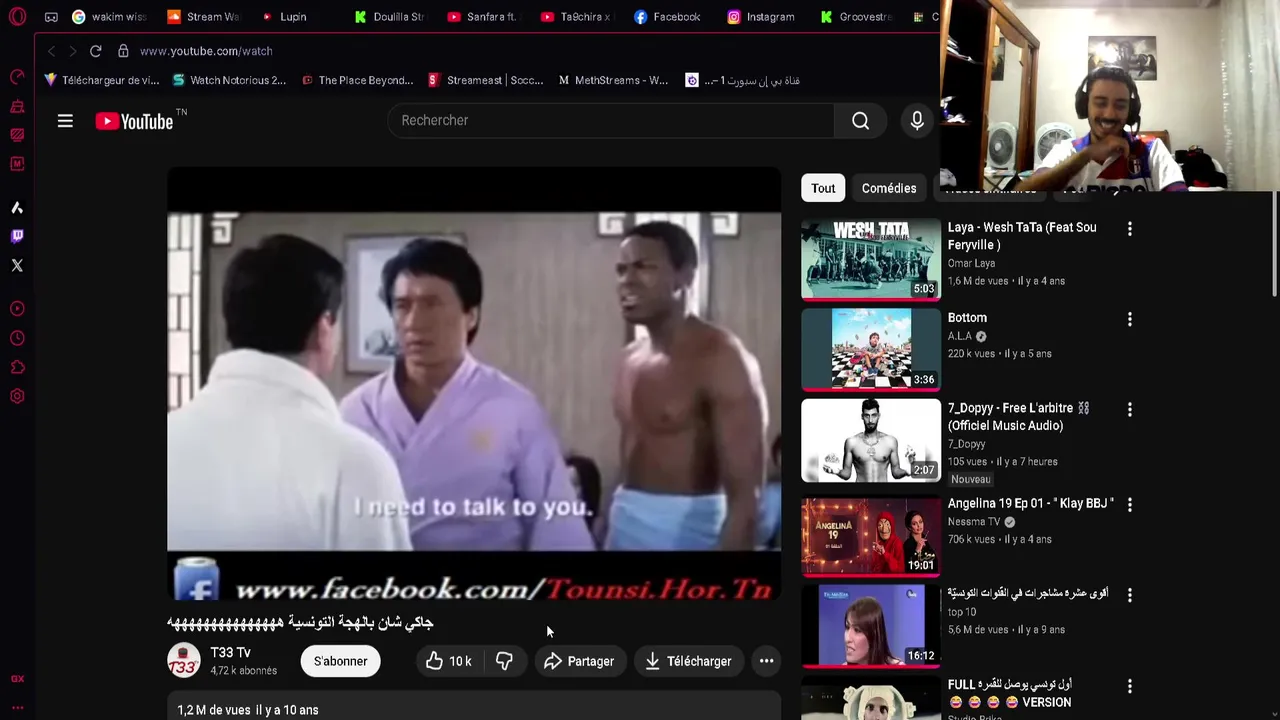Switch to the Douilla Str tab
The width and height of the screenshot is (1280, 720).
[x=390, y=17]
